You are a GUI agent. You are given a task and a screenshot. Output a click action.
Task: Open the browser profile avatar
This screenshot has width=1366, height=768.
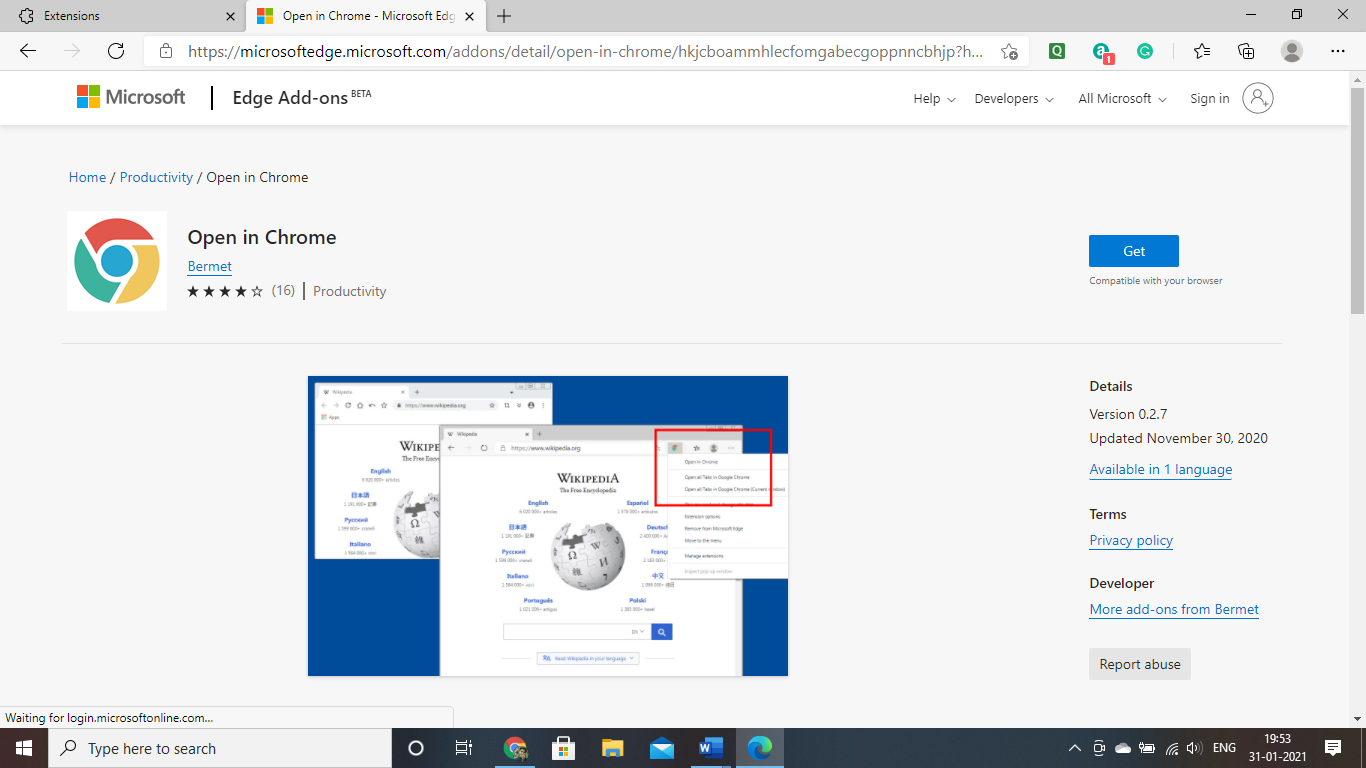tap(1292, 51)
